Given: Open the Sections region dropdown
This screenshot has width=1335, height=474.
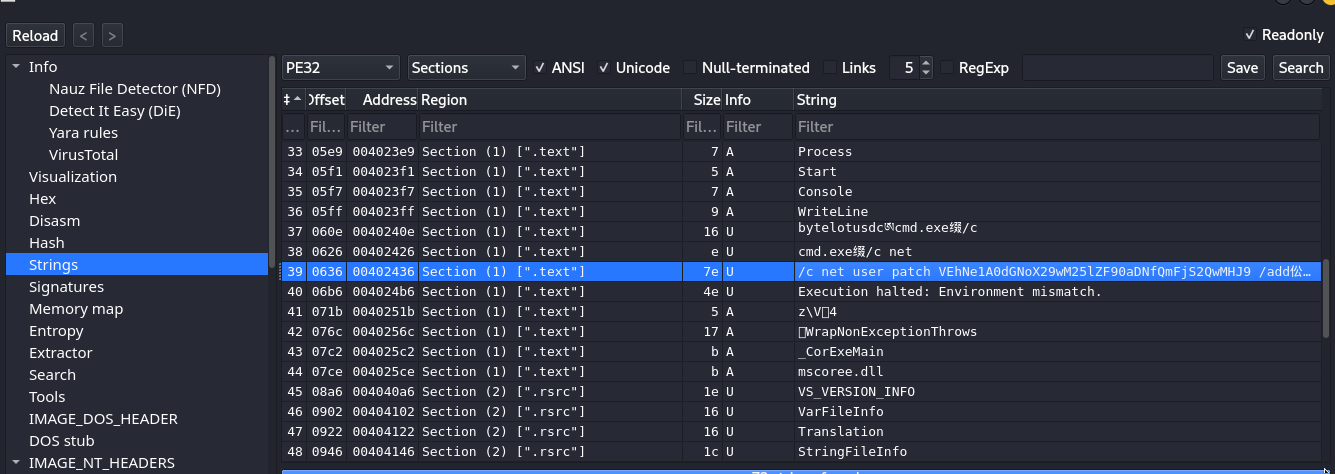Looking at the screenshot, I should (466, 68).
